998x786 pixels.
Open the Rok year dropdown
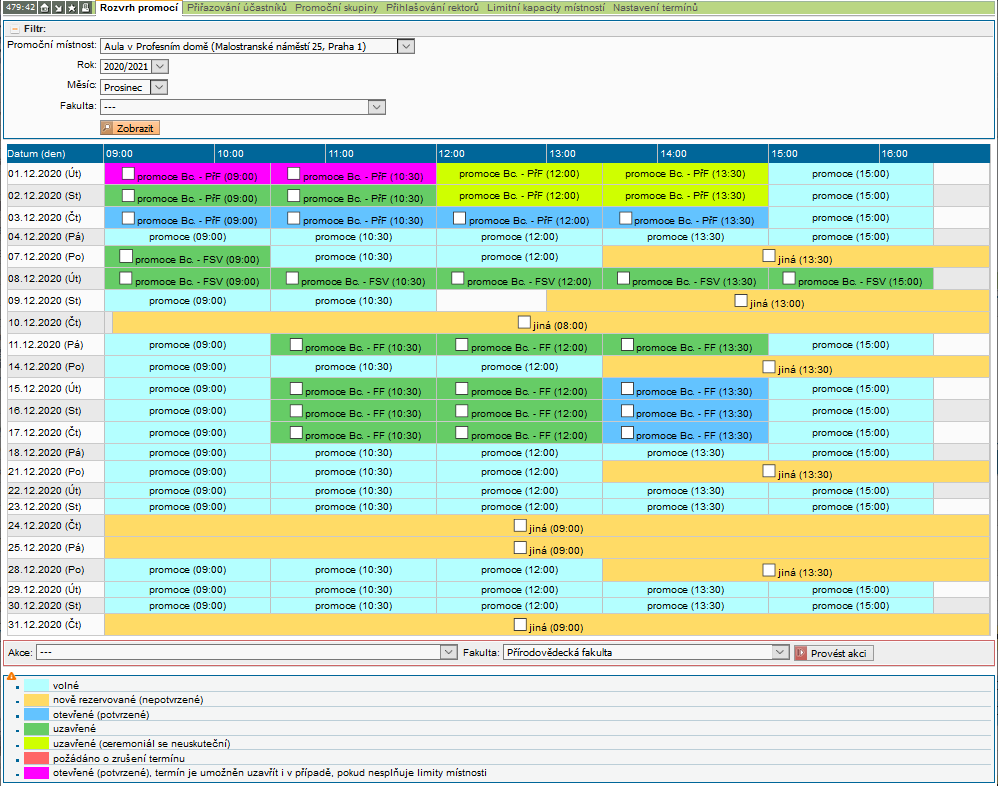(x=160, y=66)
